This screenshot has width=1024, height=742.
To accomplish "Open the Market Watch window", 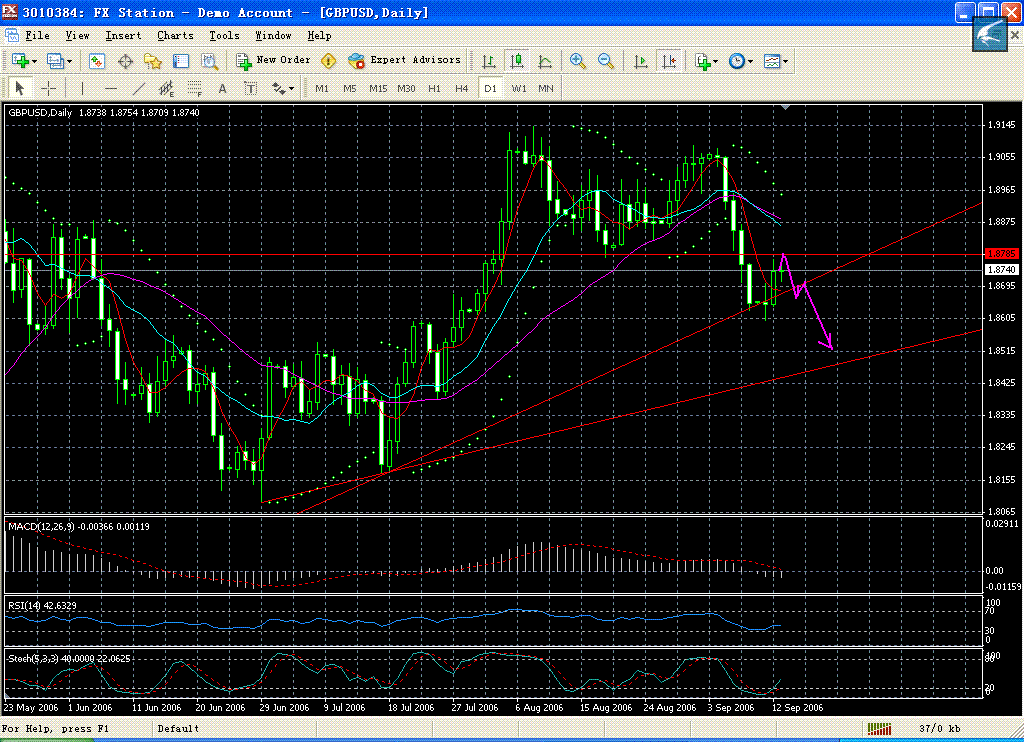I will [x=97, y=61].
